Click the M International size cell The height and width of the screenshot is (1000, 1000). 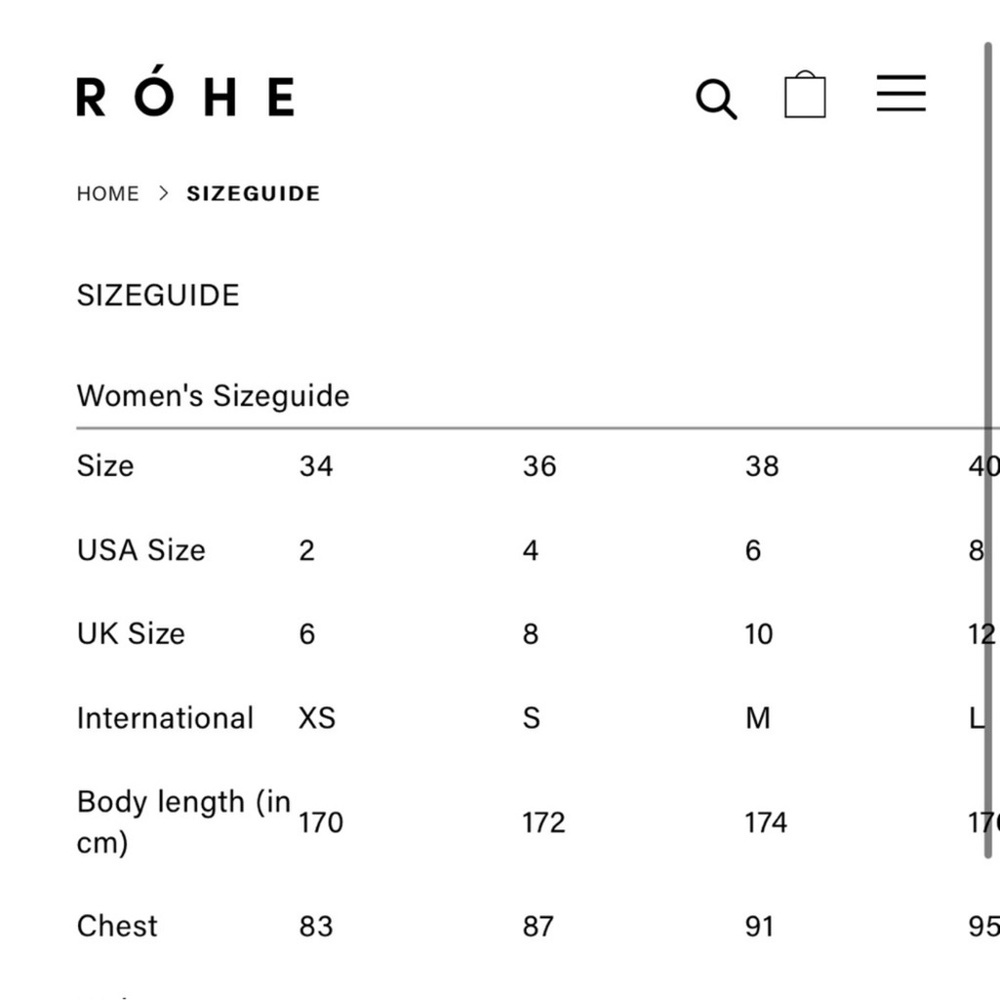(x=758, y=718)
